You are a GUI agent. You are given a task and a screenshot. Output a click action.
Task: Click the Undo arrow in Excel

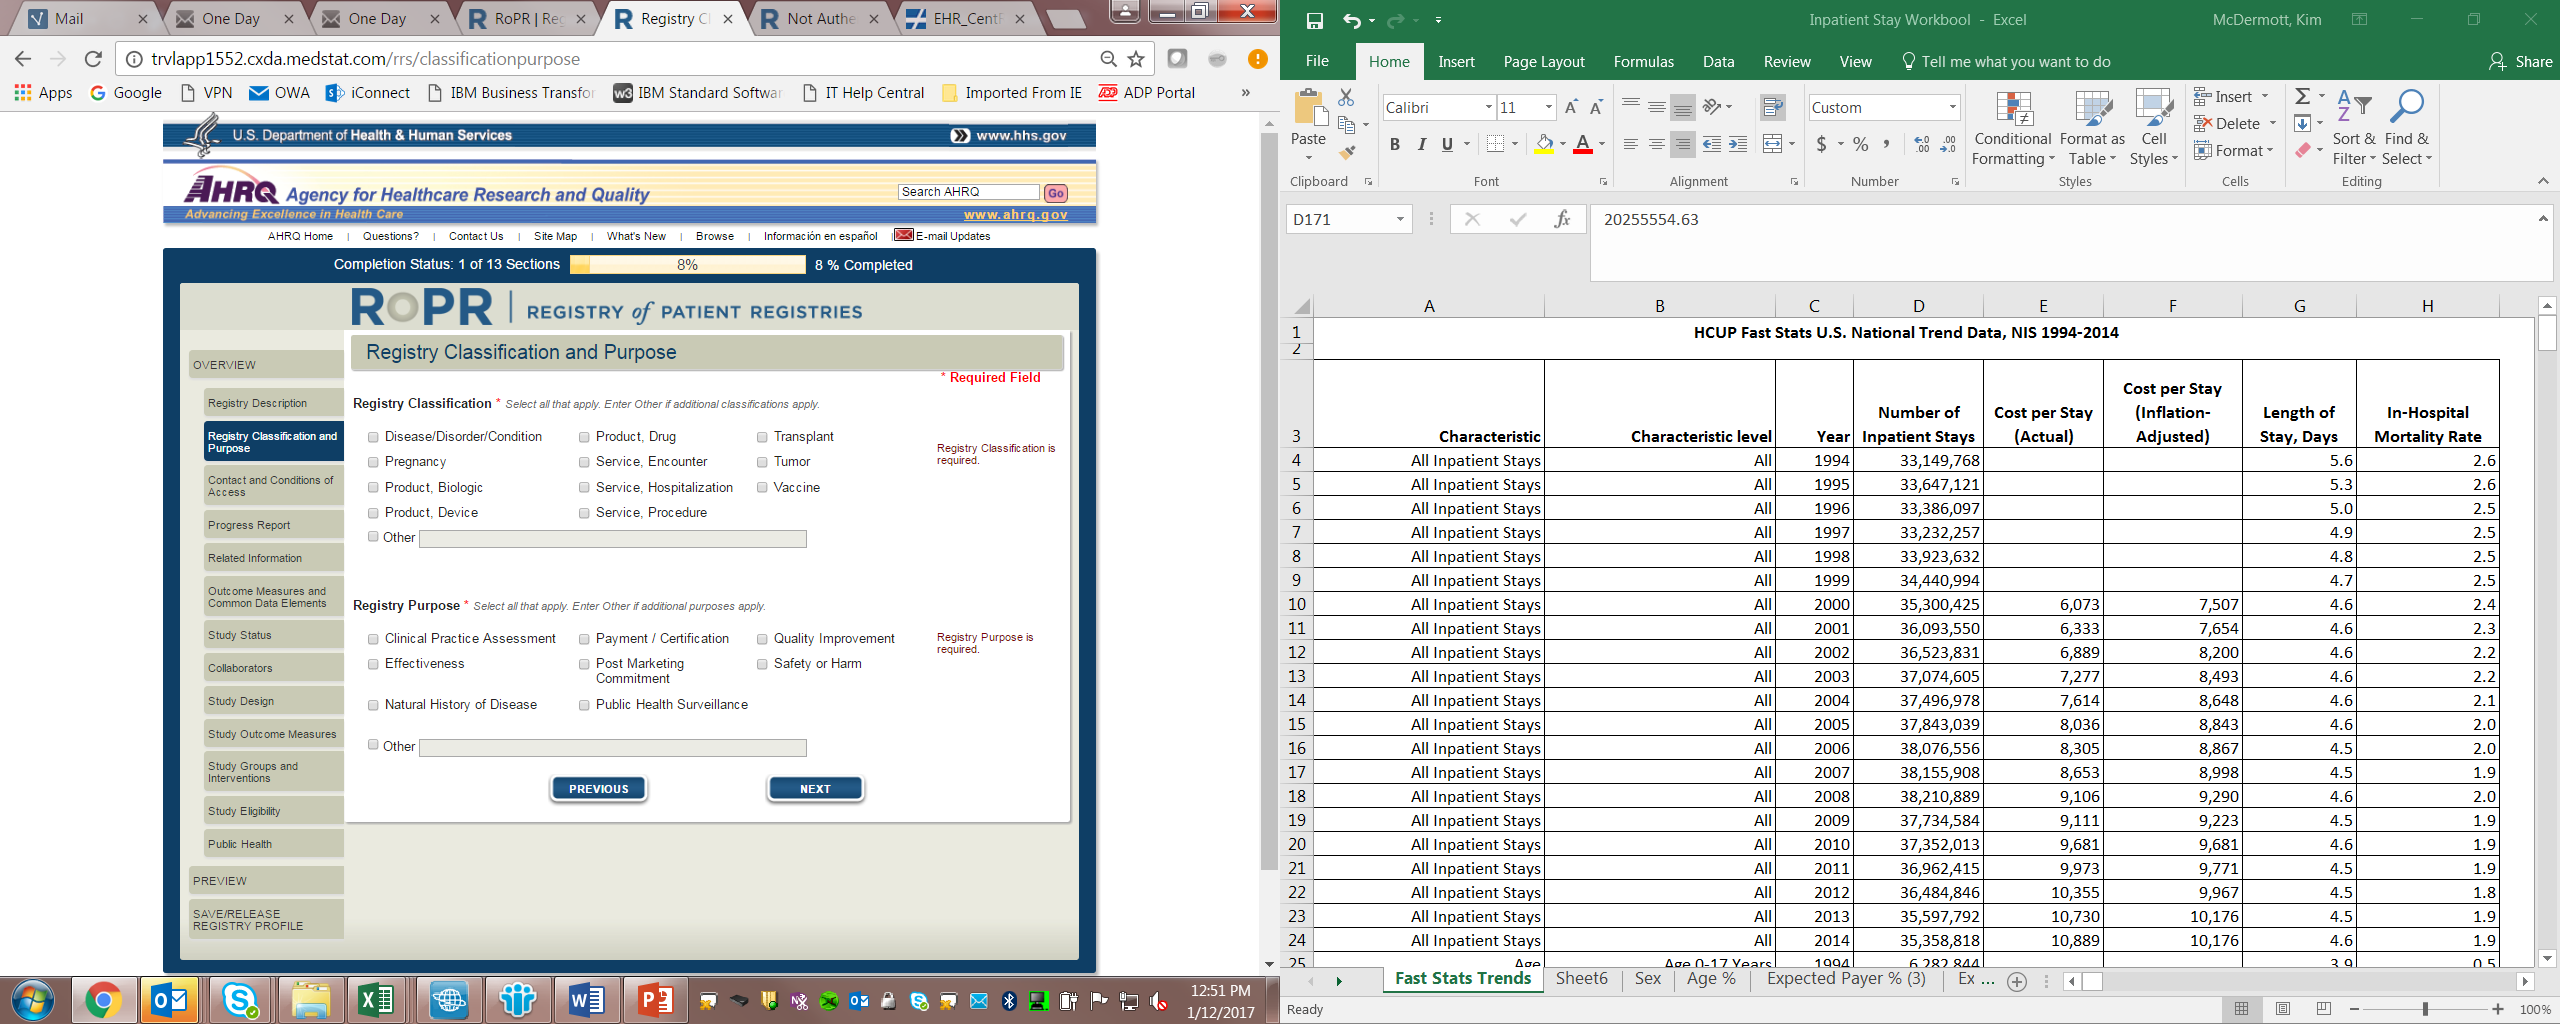[x=1351, y=20]
